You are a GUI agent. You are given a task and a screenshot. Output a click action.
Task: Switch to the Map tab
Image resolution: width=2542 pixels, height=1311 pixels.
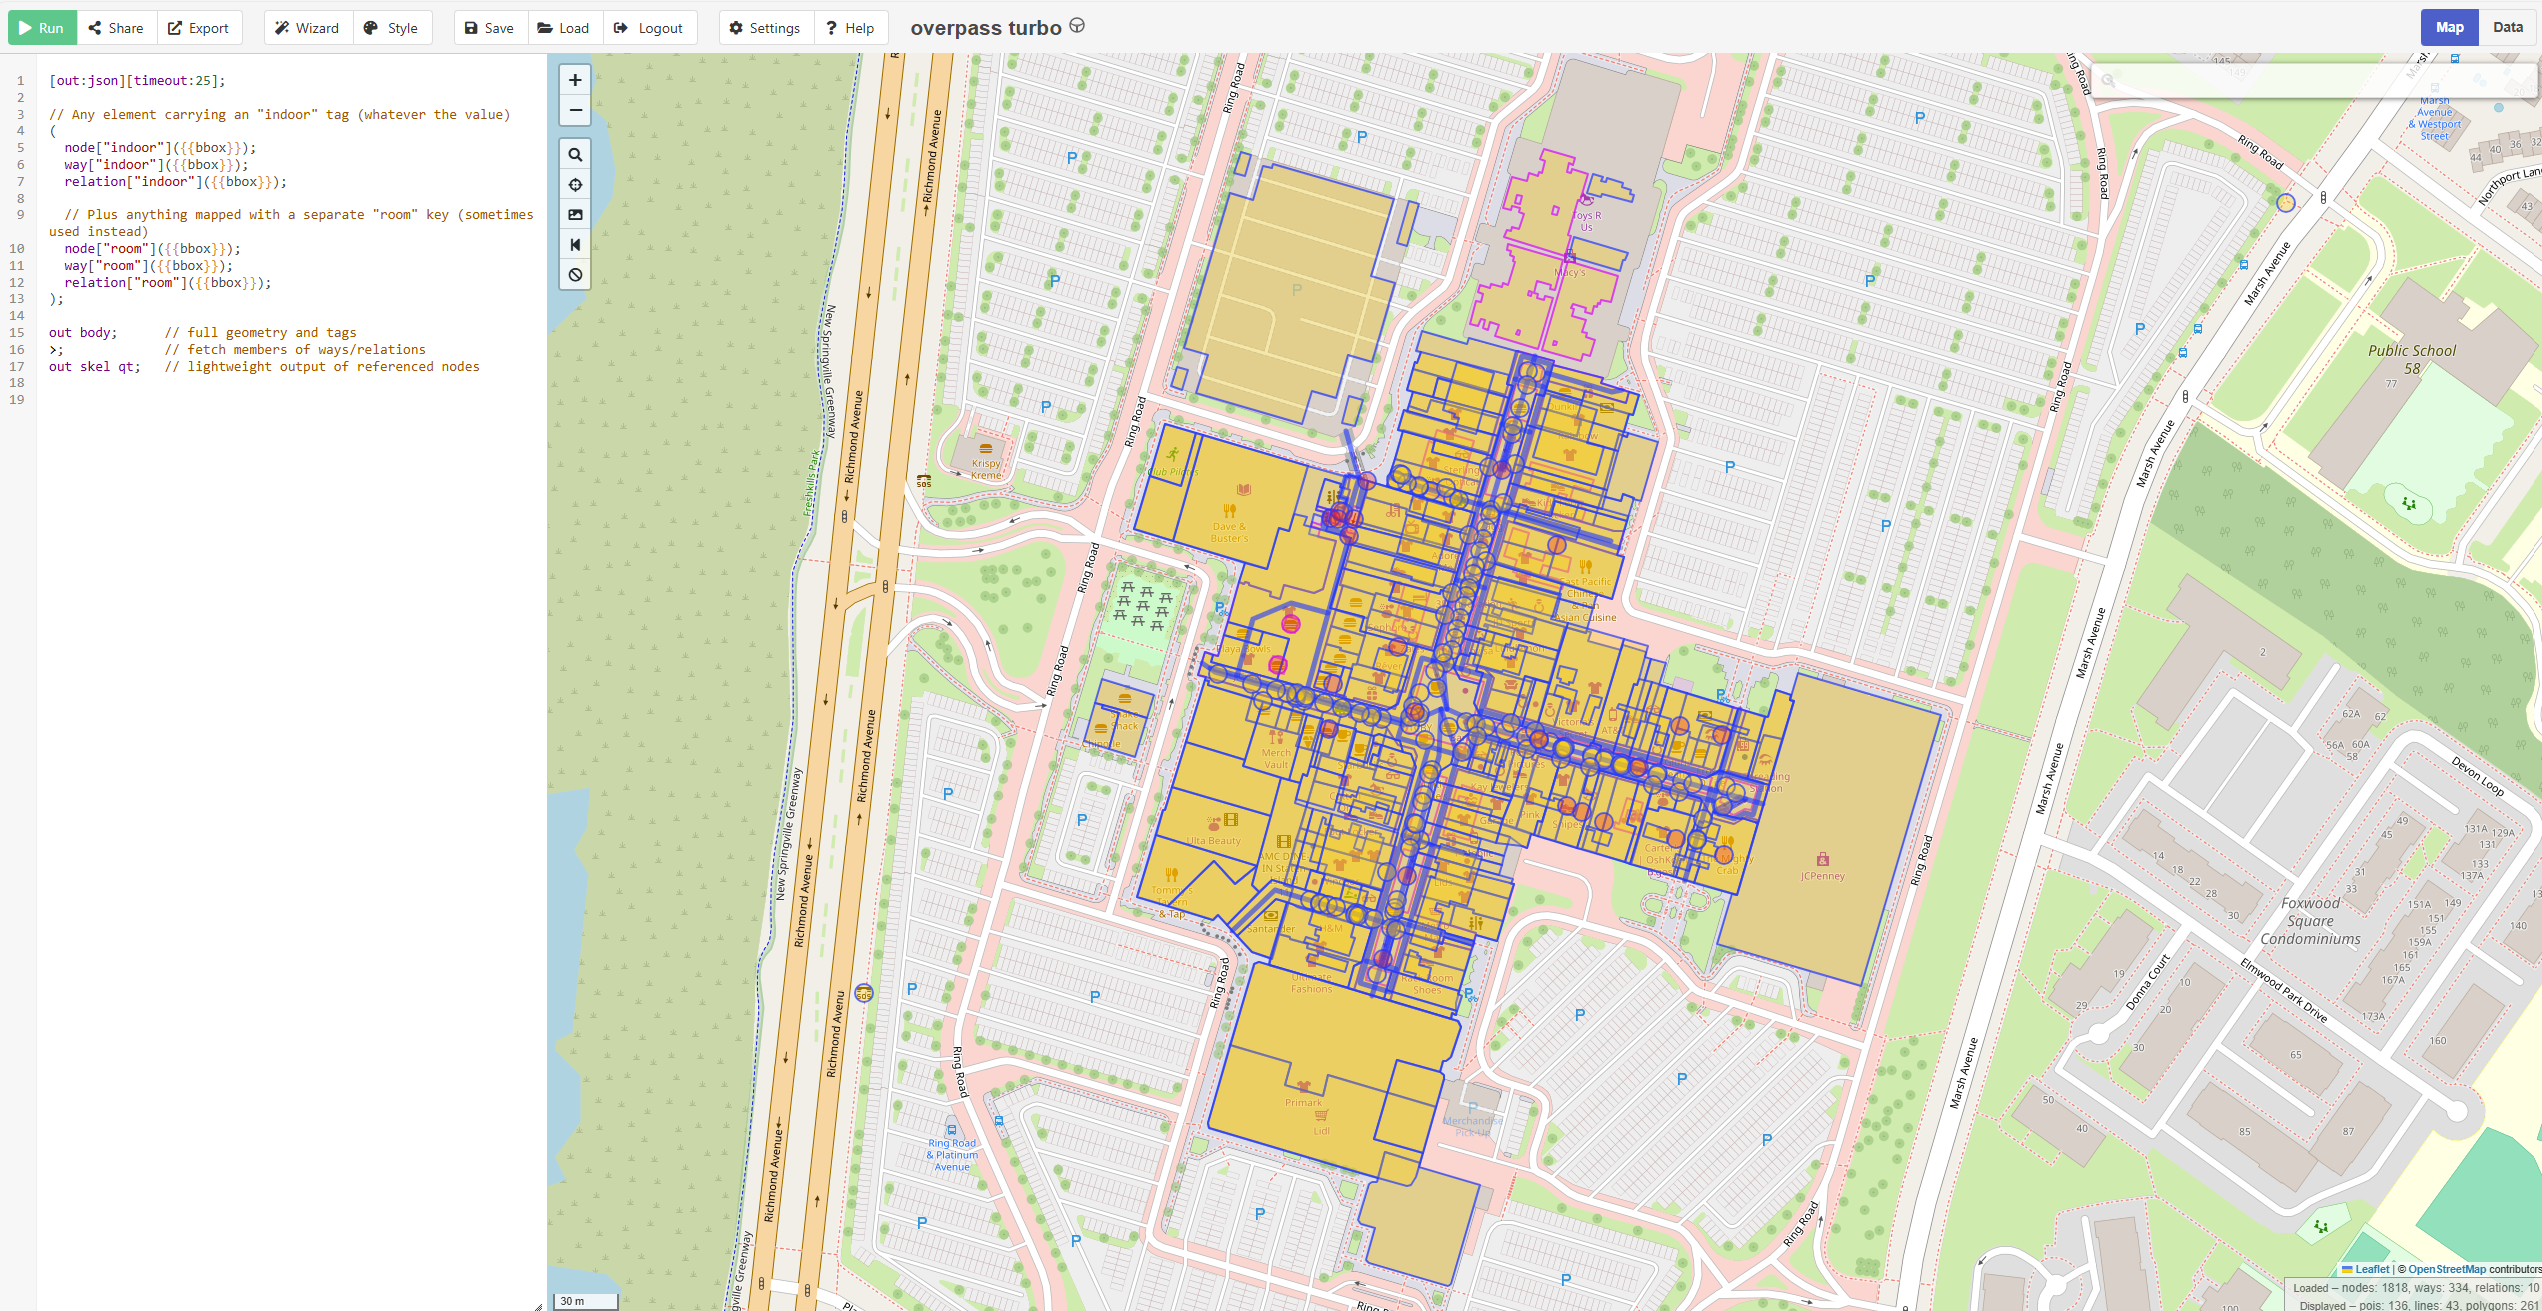pyautogui.click(x=2449, y=27)
